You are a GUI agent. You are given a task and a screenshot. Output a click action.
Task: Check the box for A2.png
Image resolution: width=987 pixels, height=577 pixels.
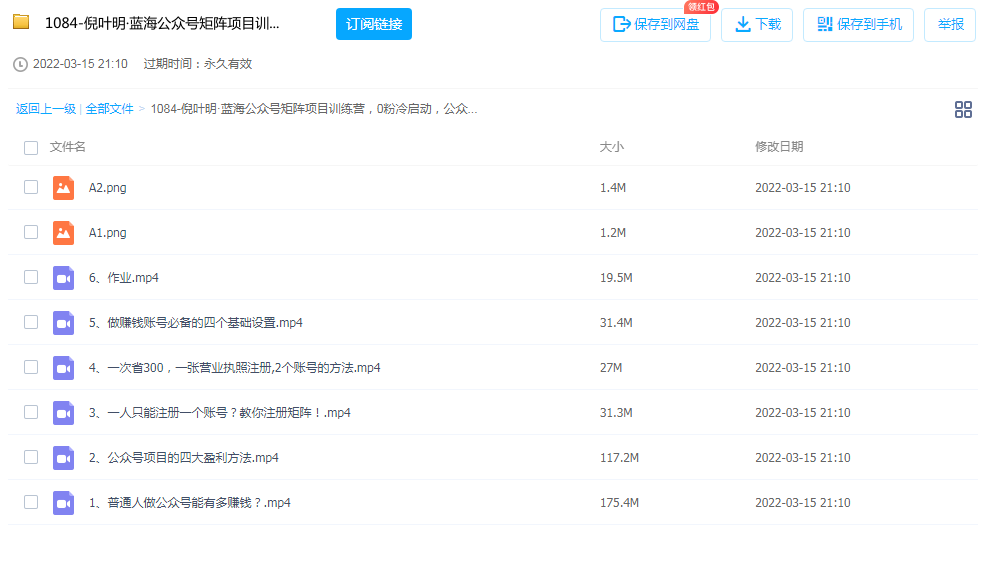pos(31,187)
